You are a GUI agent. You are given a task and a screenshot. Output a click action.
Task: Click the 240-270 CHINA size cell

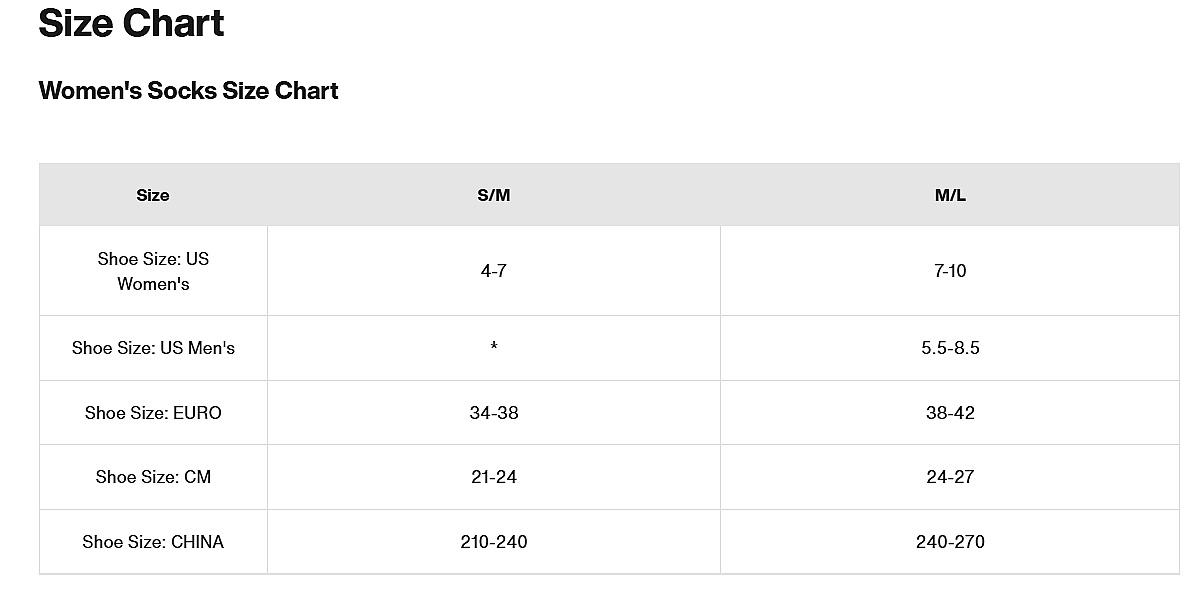pos(950,542)
